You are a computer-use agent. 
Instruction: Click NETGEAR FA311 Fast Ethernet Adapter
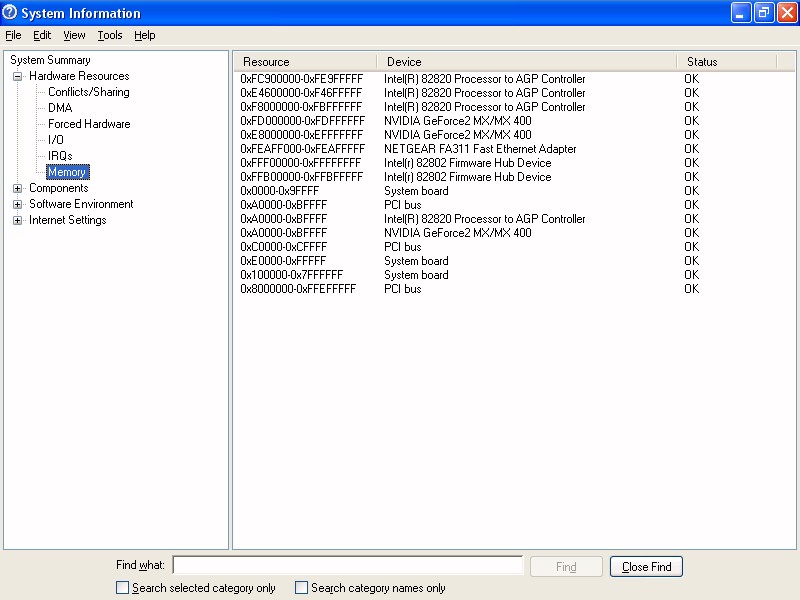point(480,149)
